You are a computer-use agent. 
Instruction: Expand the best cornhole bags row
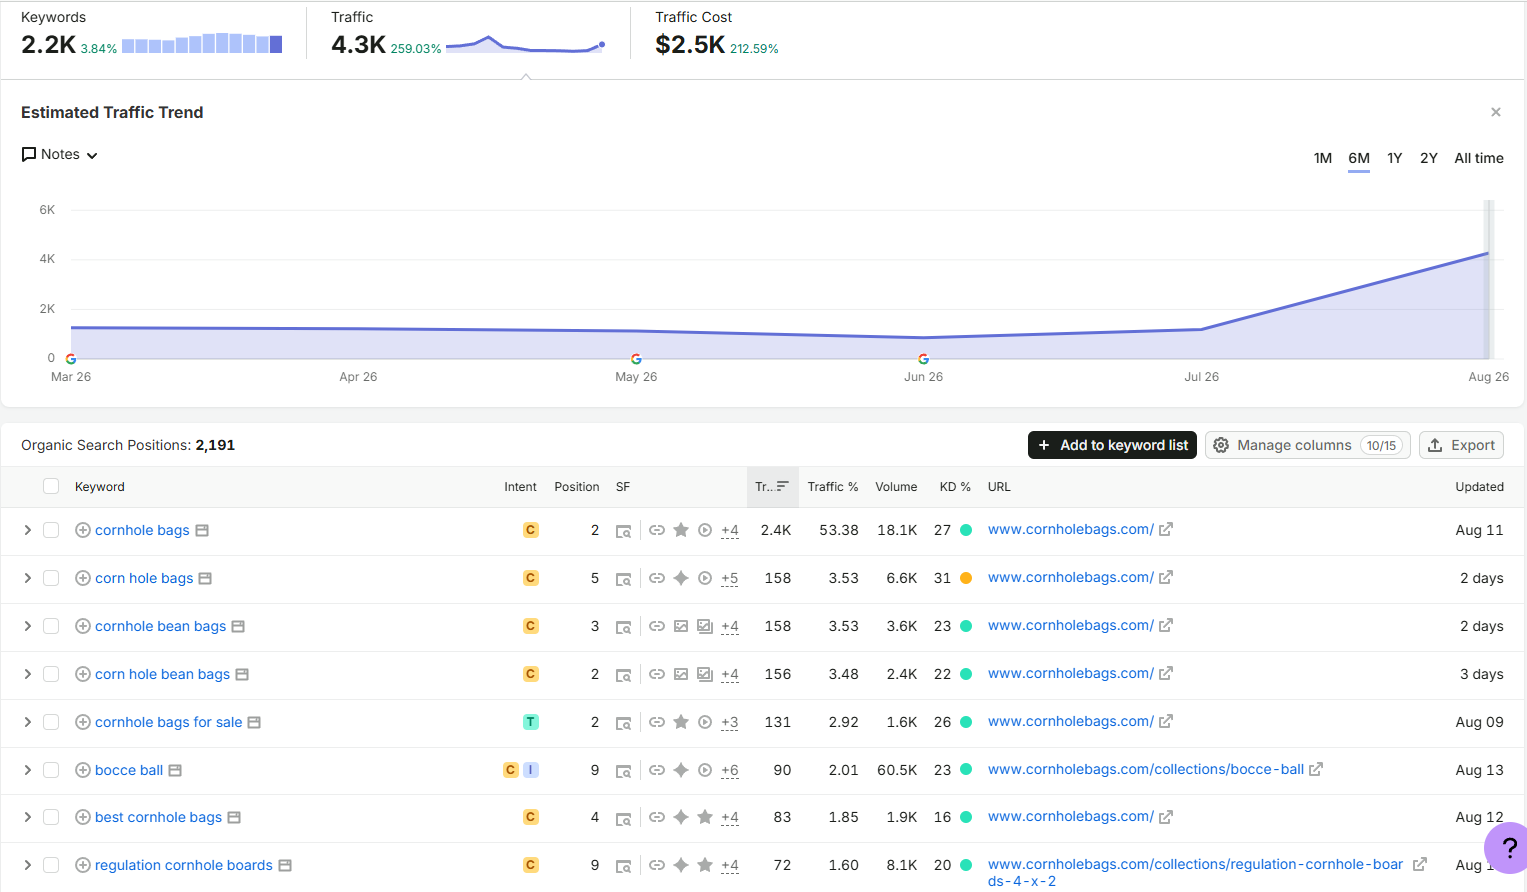pyautogui.click(x=27, y=817)
